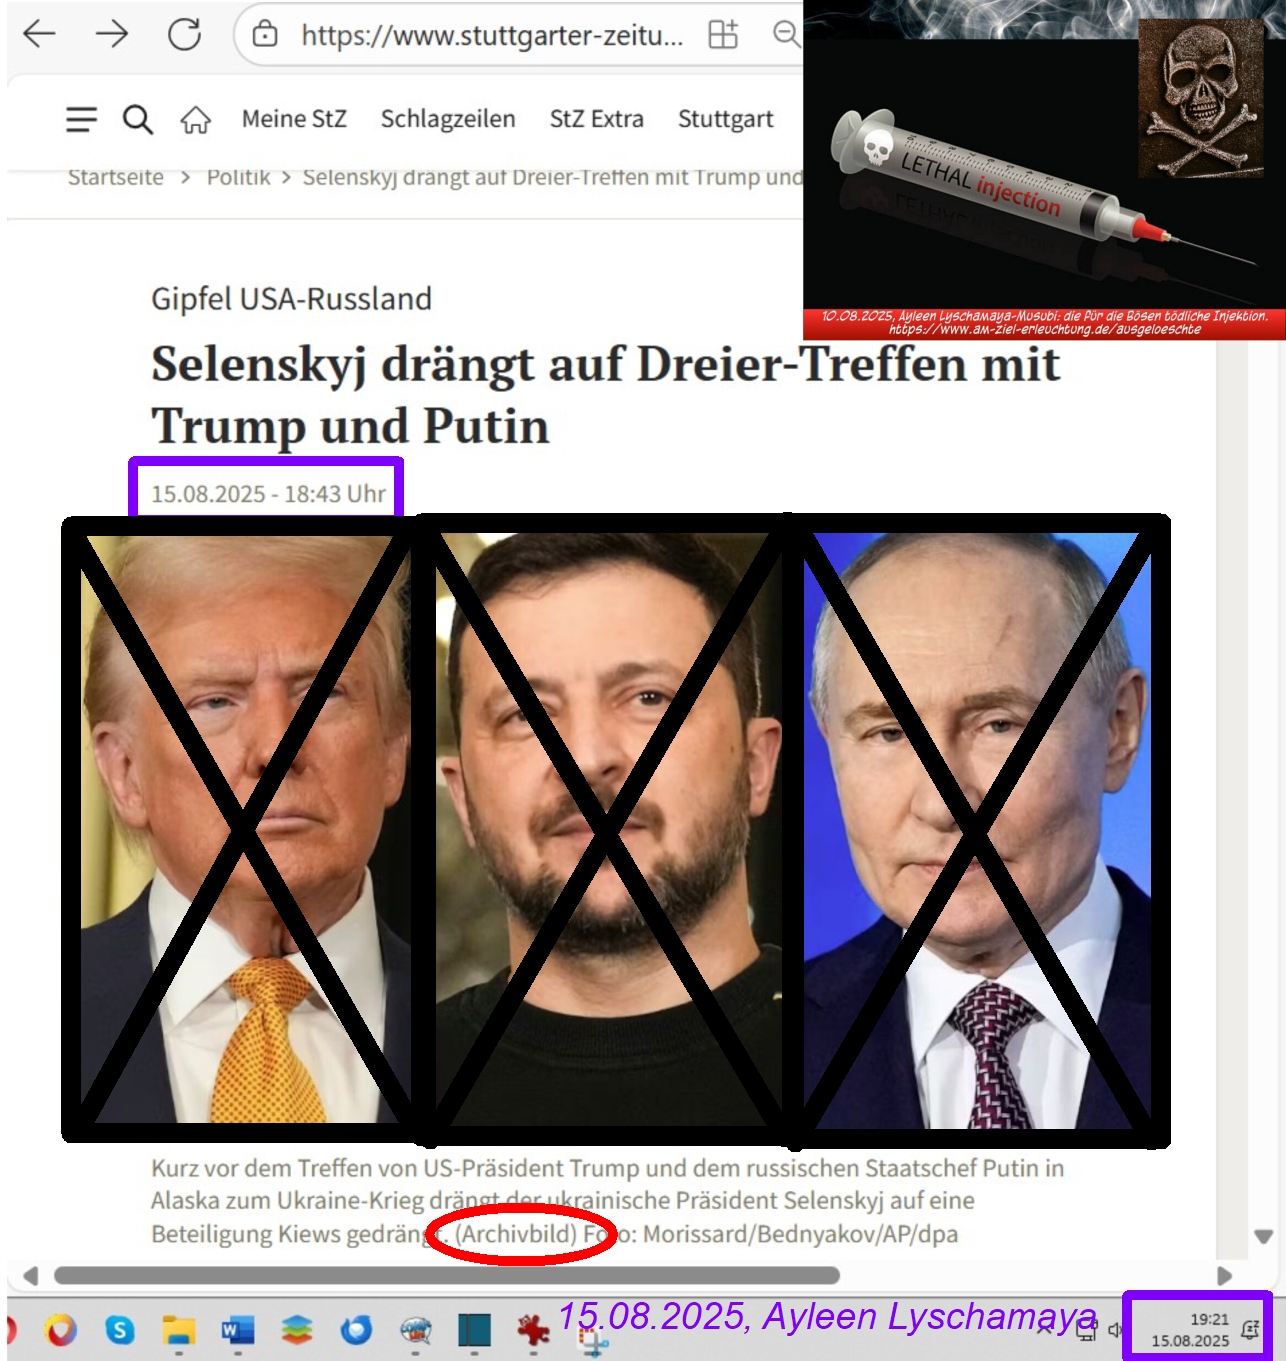Open the StZ Extra navigation item
The width and height of the screenshot is (1286, 1361).
tap(597, 119)
